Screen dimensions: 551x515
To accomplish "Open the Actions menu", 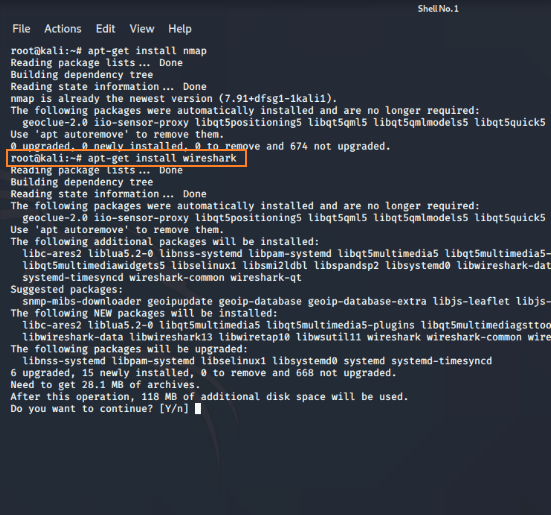I will (x=63, y=29).
